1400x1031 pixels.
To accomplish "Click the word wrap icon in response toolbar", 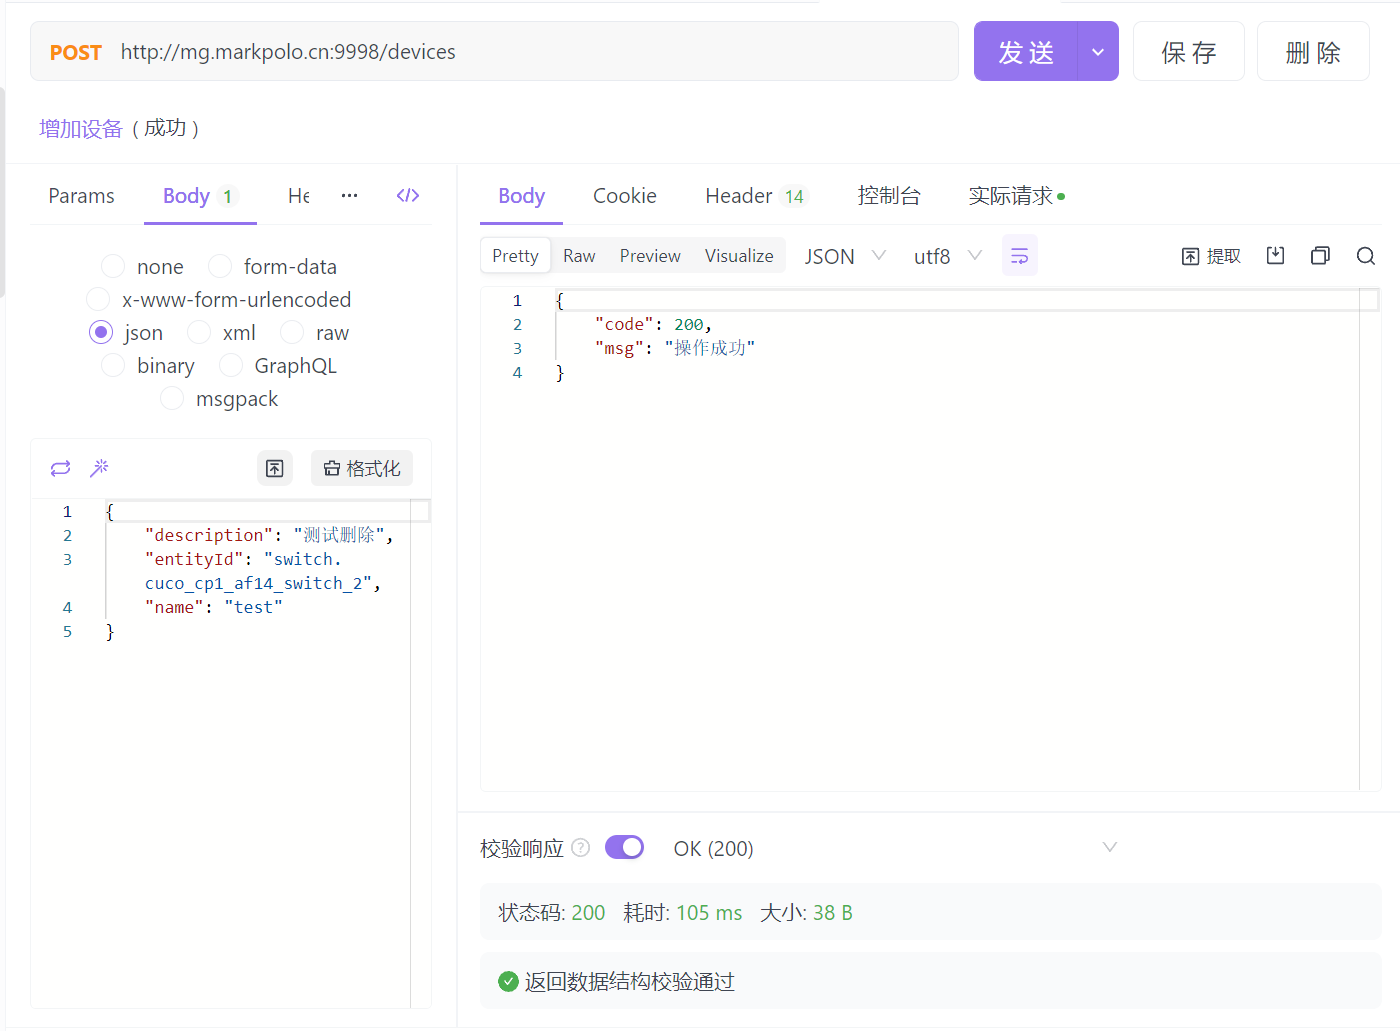I will pos(1019,256).
